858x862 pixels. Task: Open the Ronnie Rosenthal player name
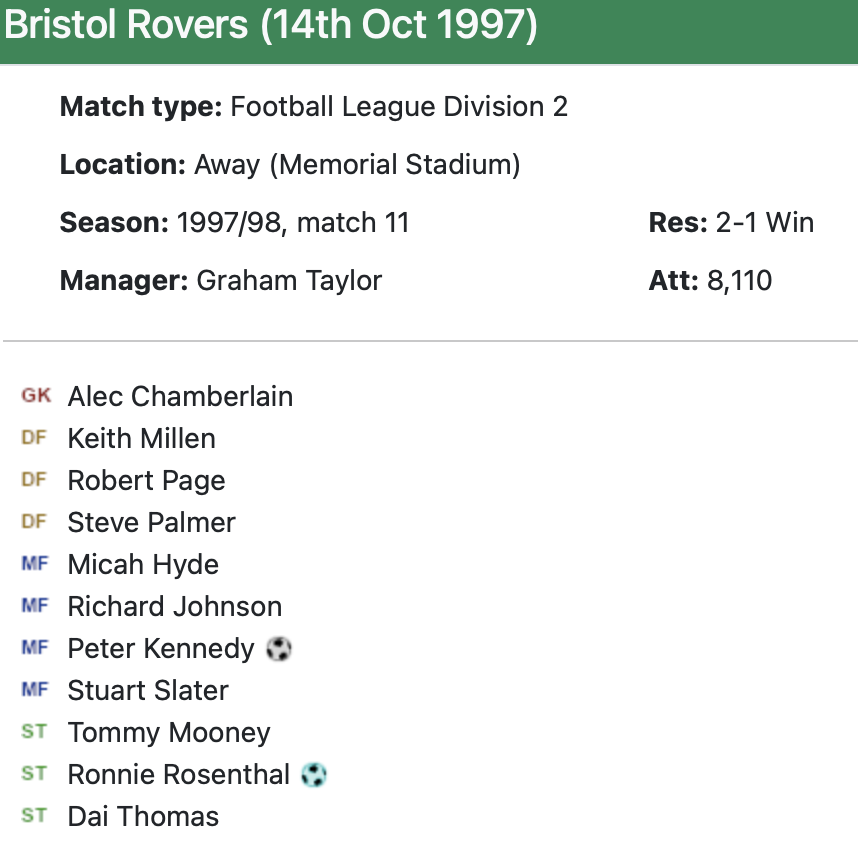click(x=178, y=774)
